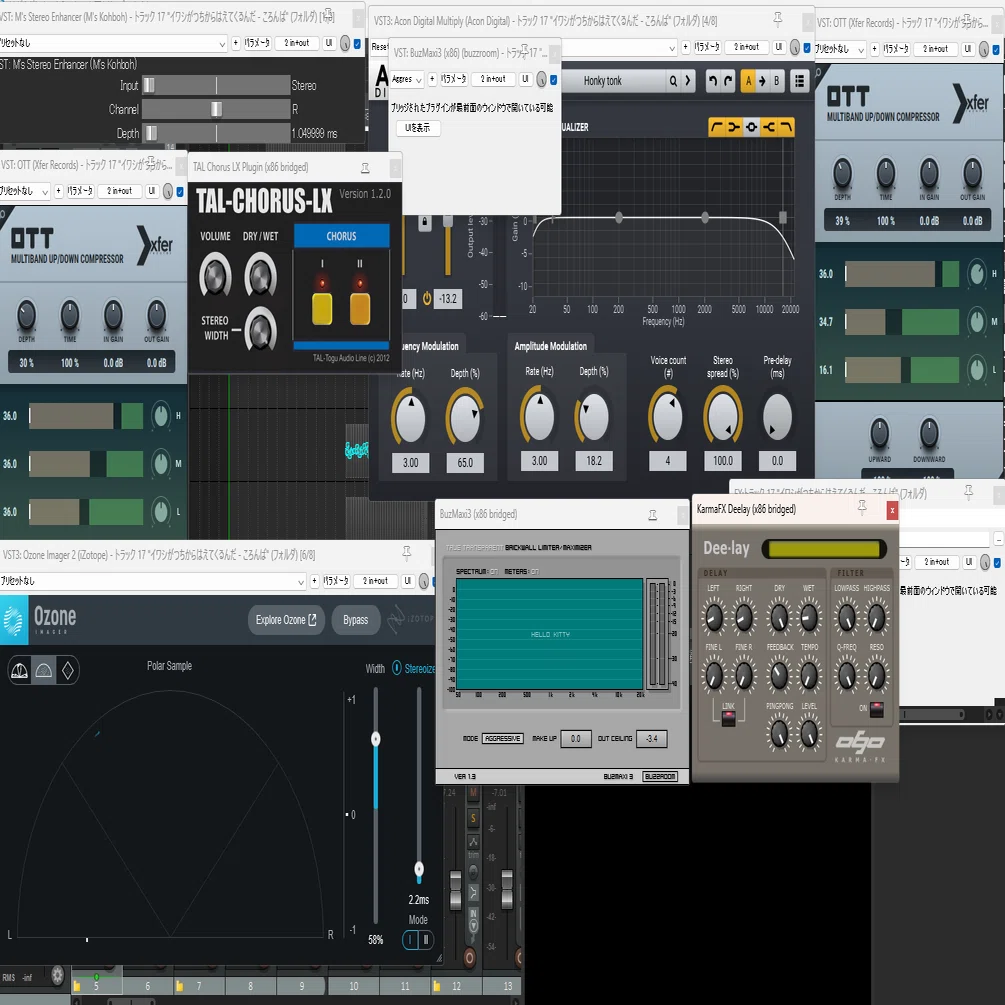
Task: Open preset search in Acon Multiply
Action: (x=673, y=81)
